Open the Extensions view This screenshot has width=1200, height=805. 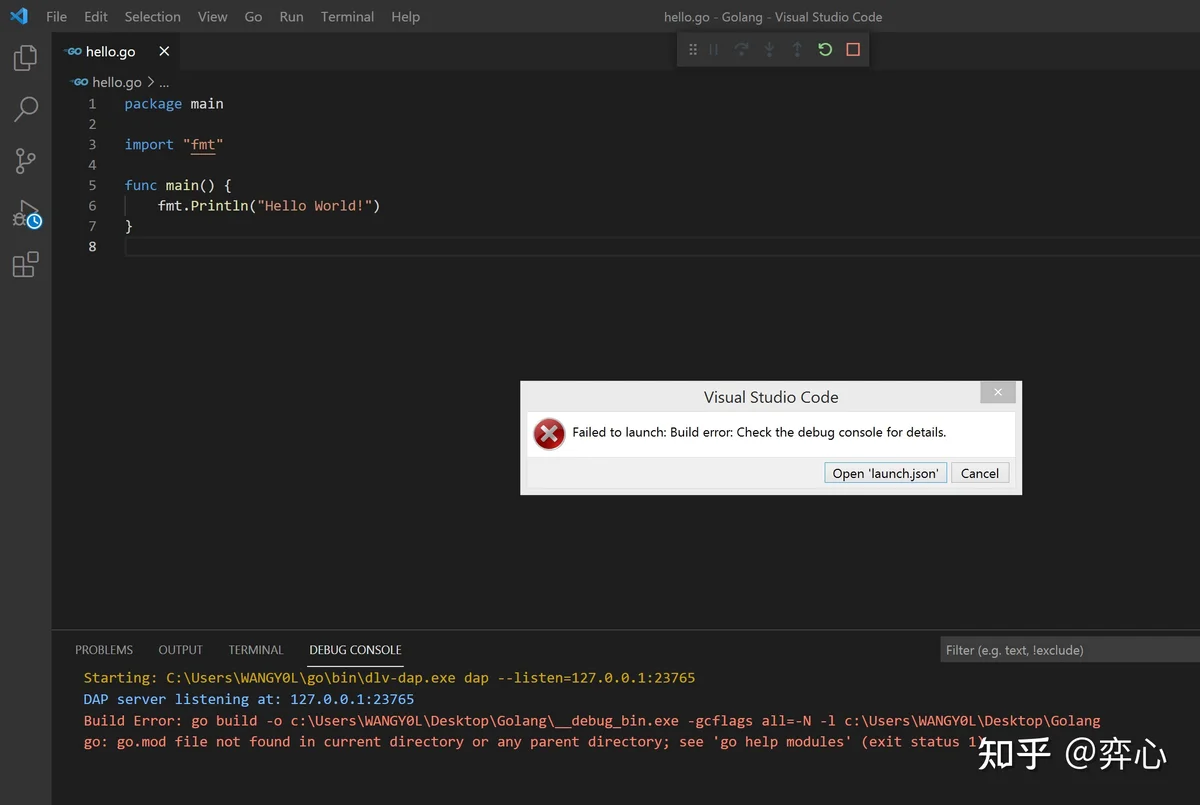[25, 265]
